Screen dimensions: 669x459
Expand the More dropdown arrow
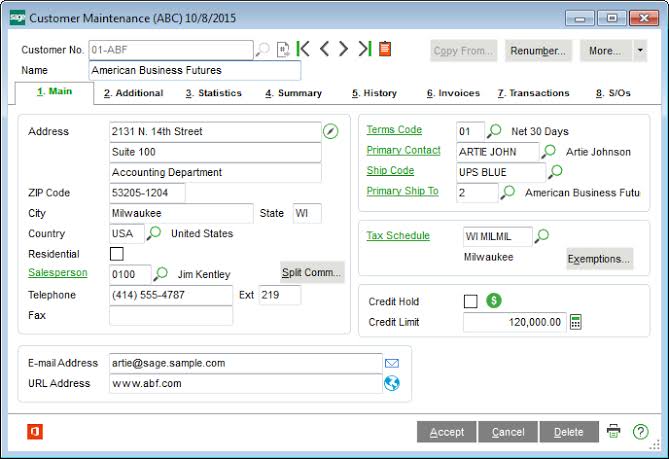(x=640, y=50)
